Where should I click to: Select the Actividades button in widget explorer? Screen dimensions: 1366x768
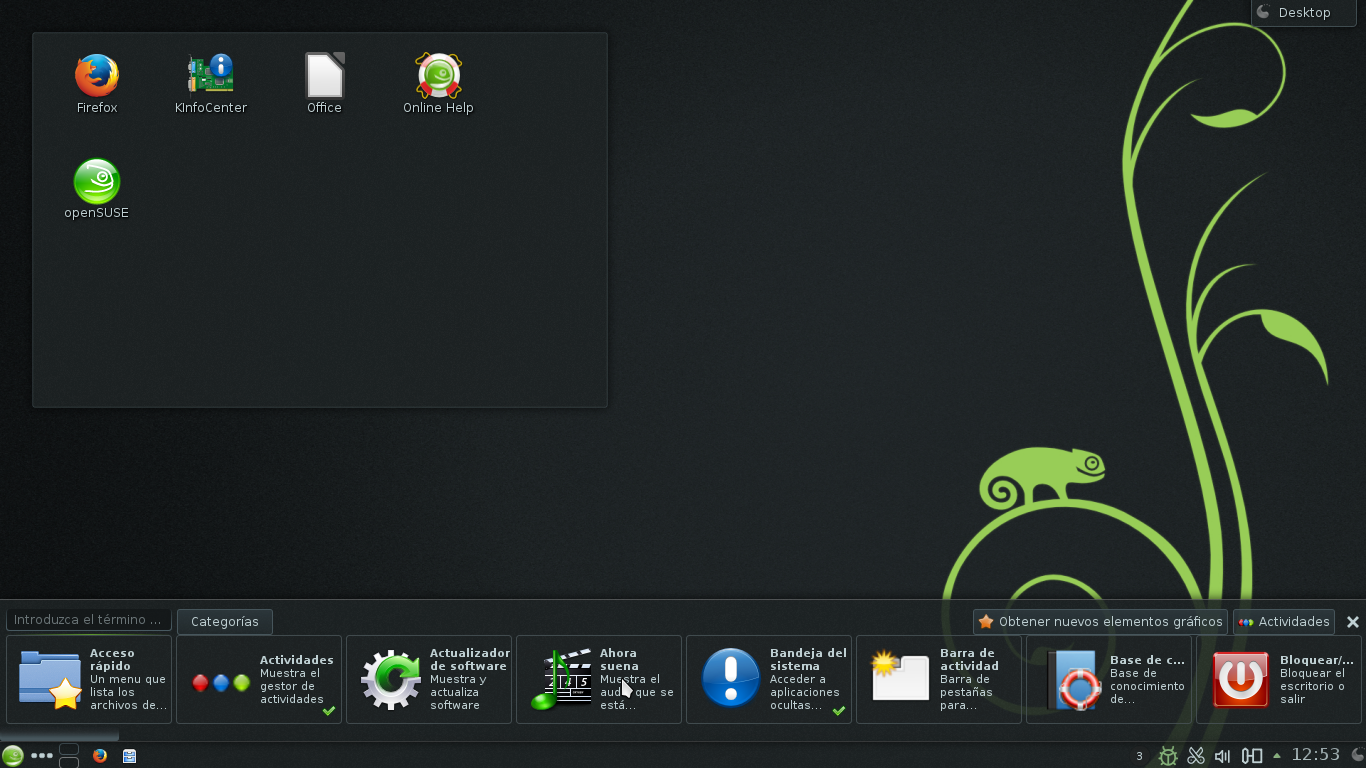coord(1284,621)
